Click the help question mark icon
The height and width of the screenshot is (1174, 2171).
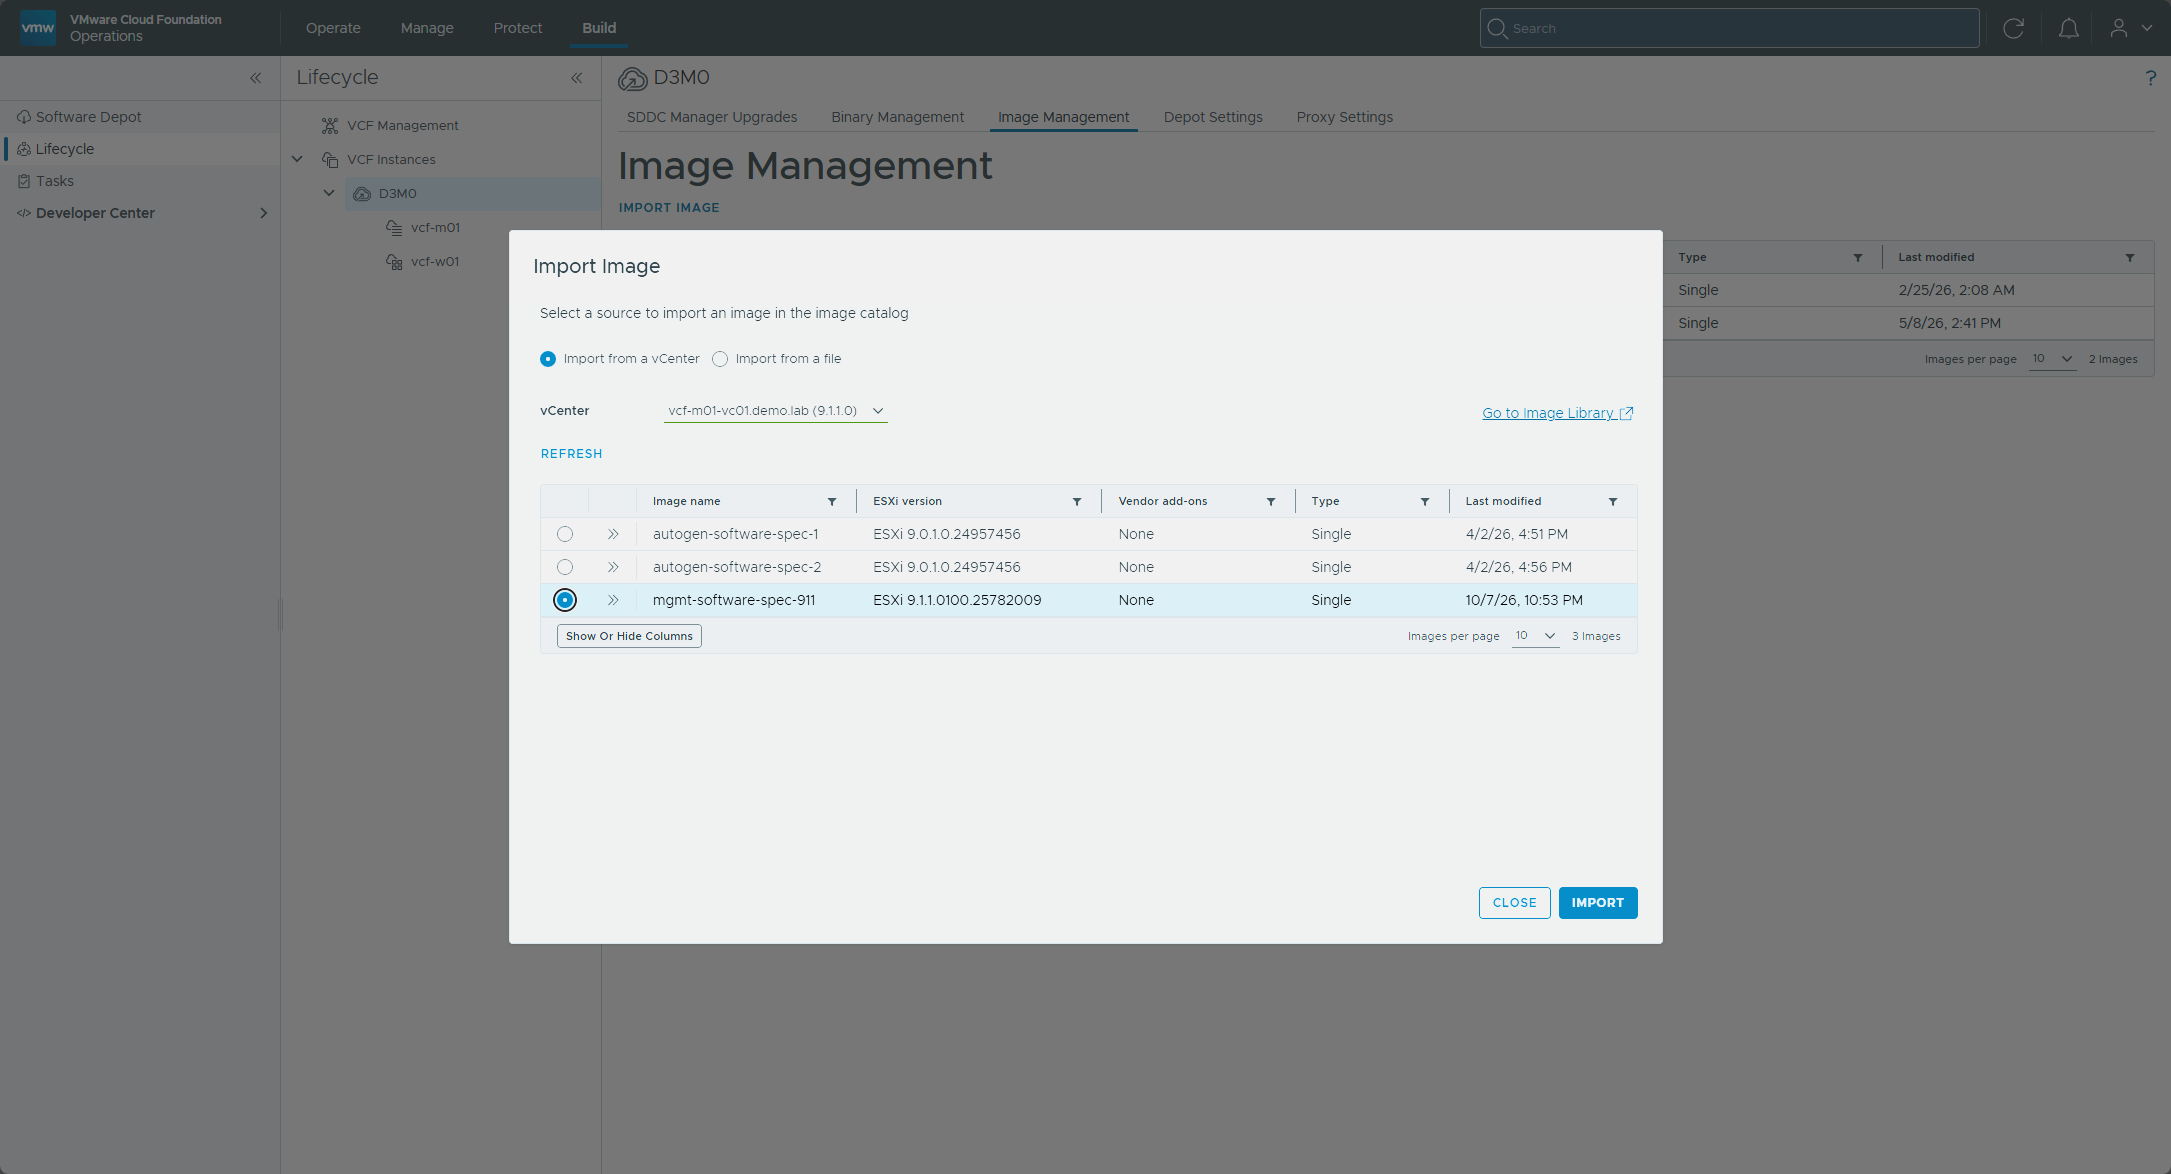(x=2150, y=78)
